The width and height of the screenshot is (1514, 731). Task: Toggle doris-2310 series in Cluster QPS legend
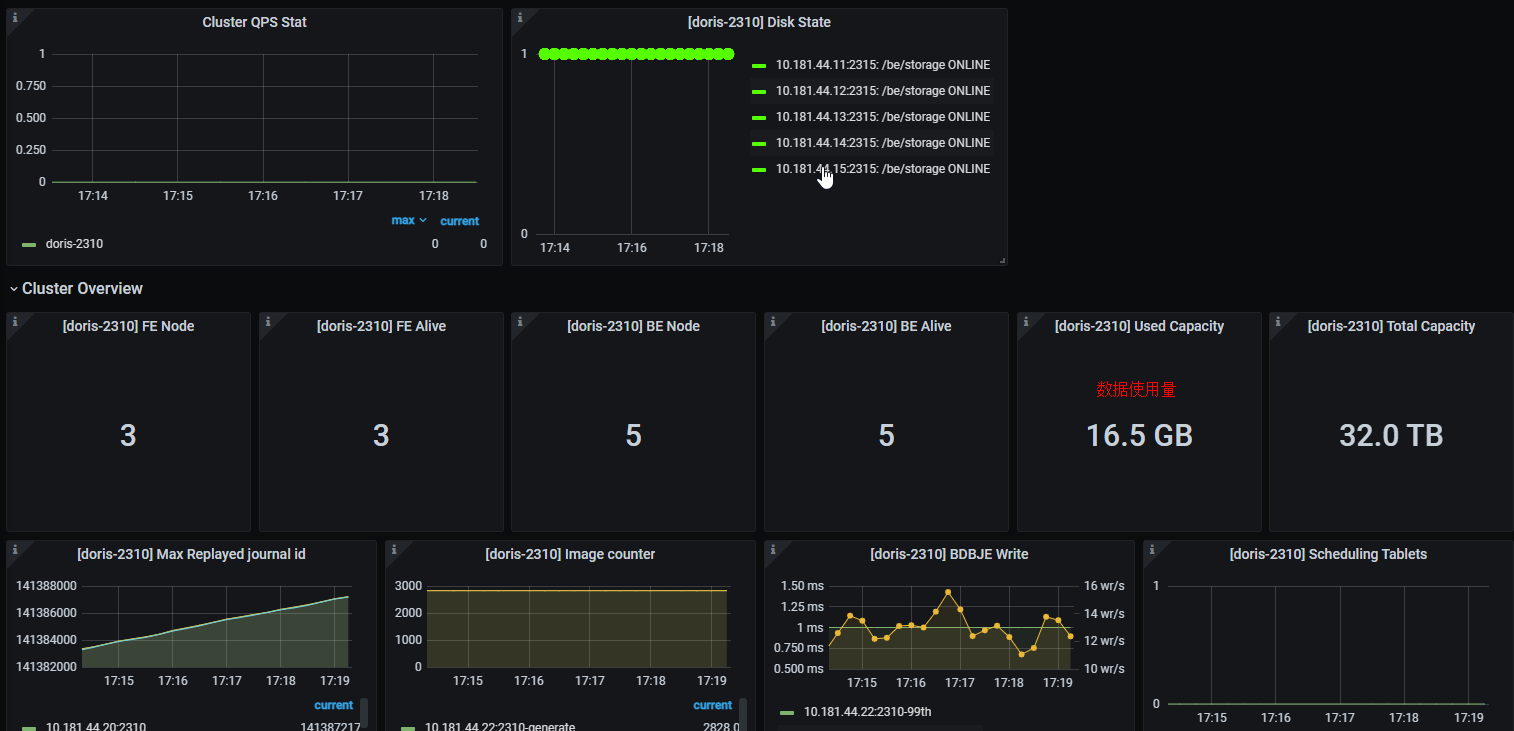(x=74, y=244)
